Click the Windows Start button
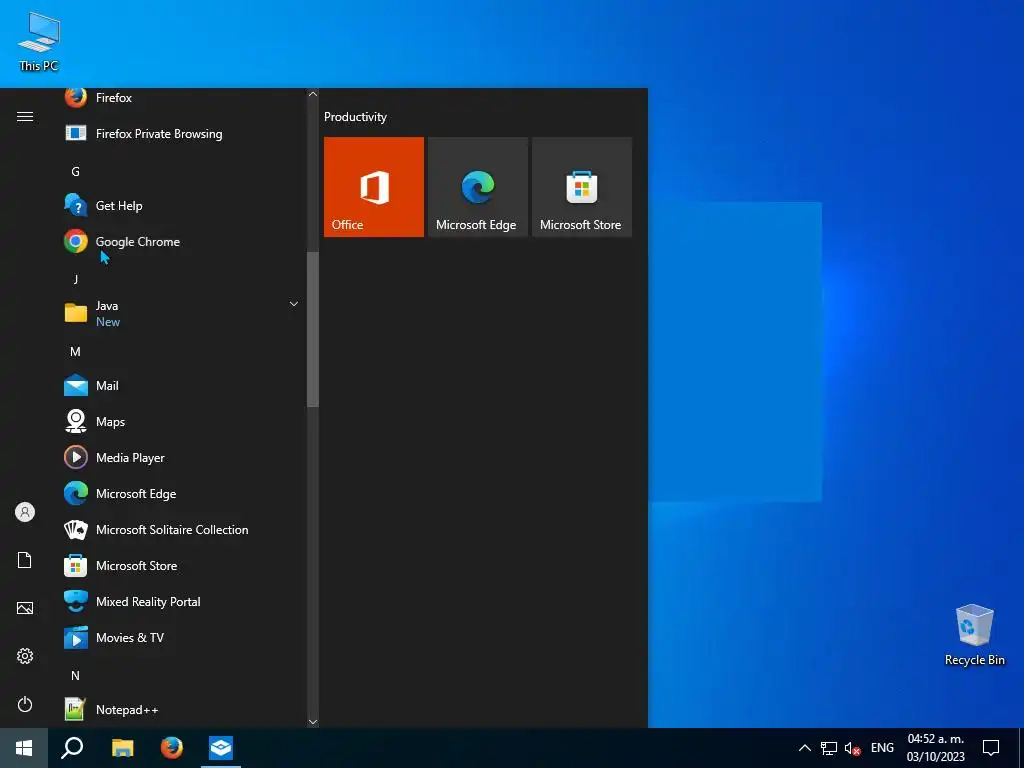This screenshot has width=1024, height=768. (x=24, y=748)
